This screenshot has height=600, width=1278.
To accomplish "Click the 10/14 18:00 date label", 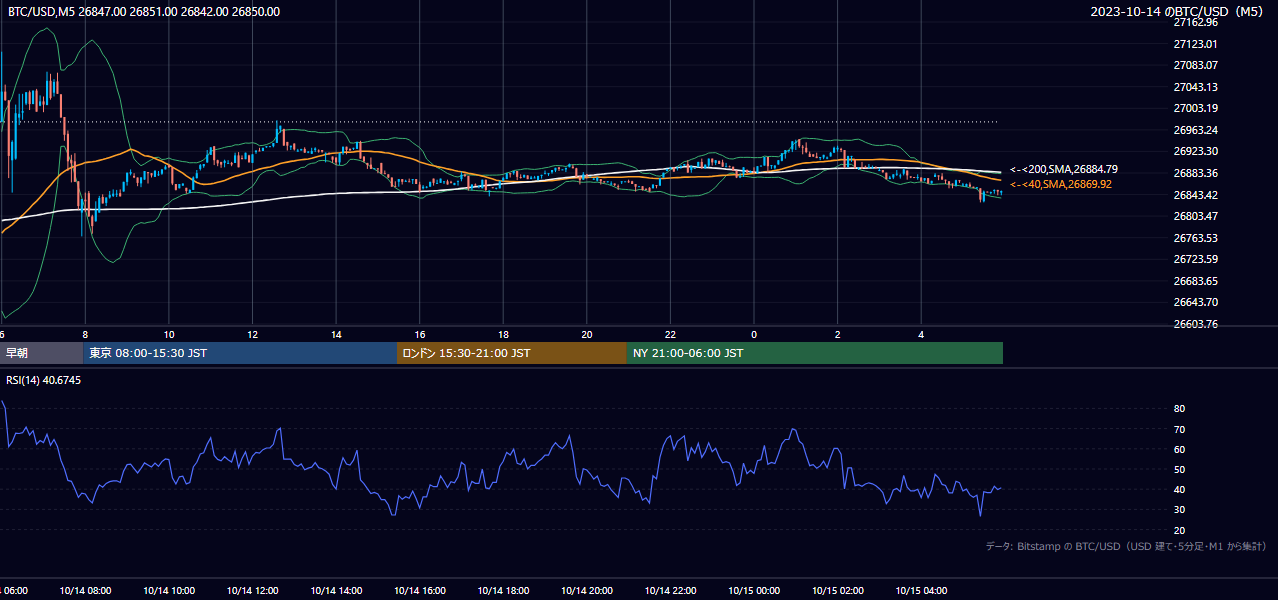I will (x=503, y=591).
